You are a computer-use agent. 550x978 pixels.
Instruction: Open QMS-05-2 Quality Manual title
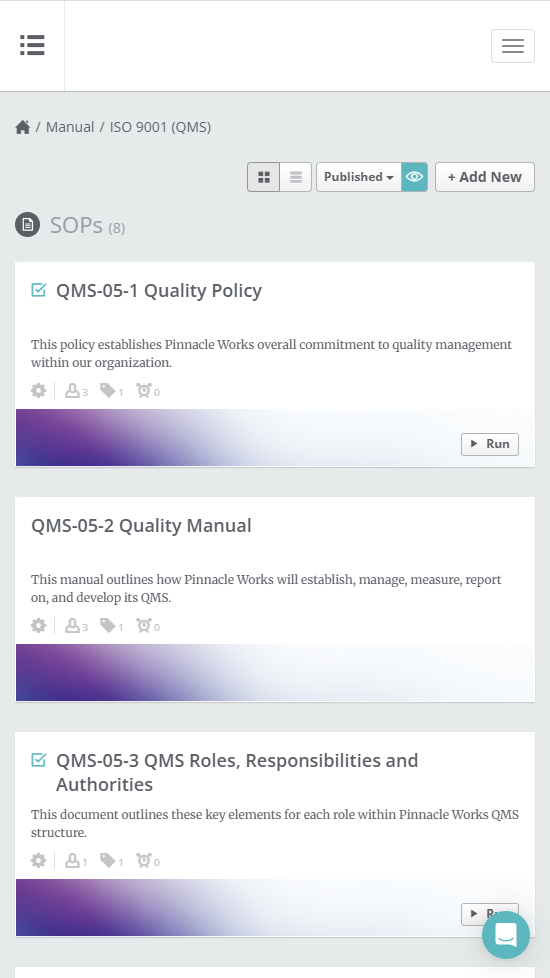click(141, 526)
